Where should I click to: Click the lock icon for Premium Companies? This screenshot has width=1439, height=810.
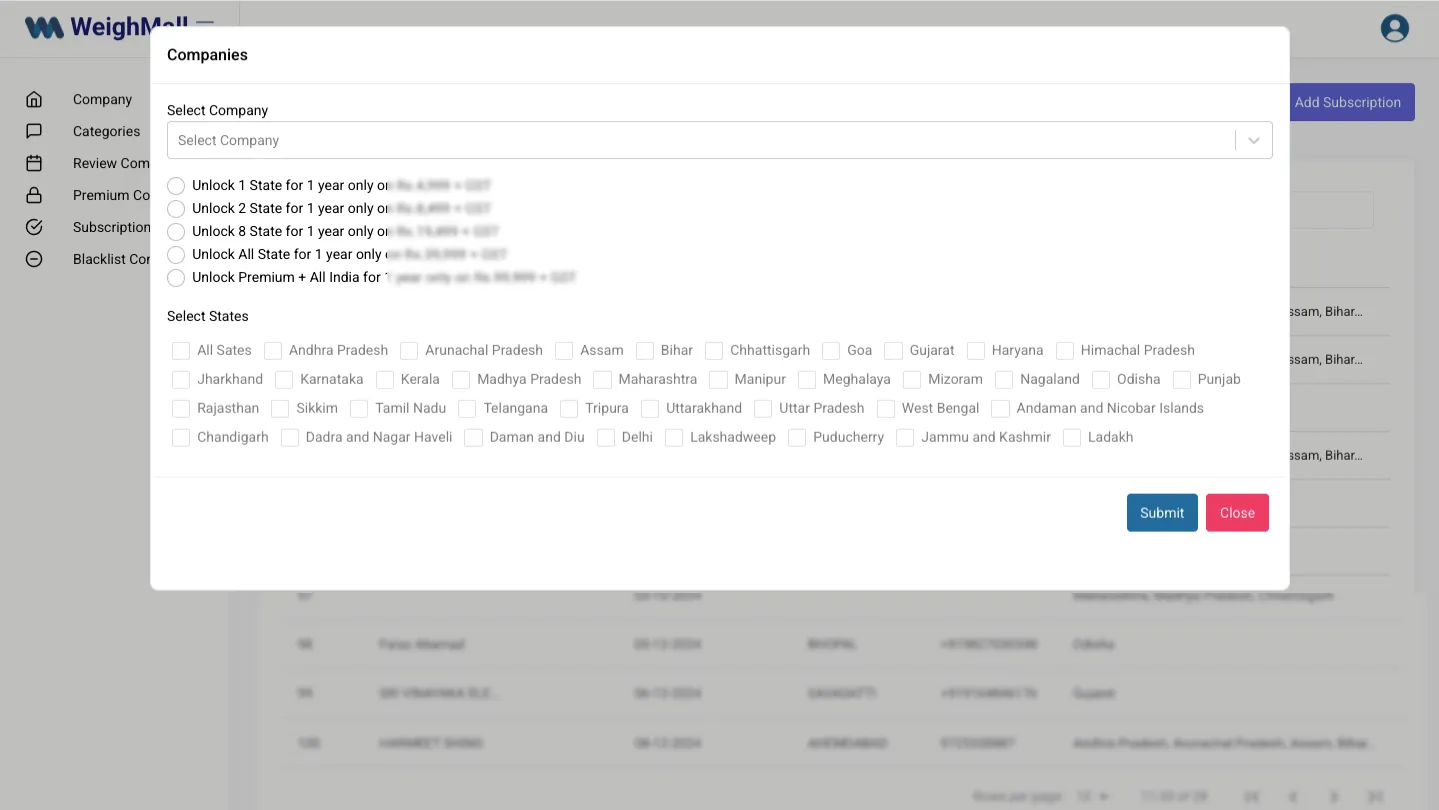click(34, 195)
